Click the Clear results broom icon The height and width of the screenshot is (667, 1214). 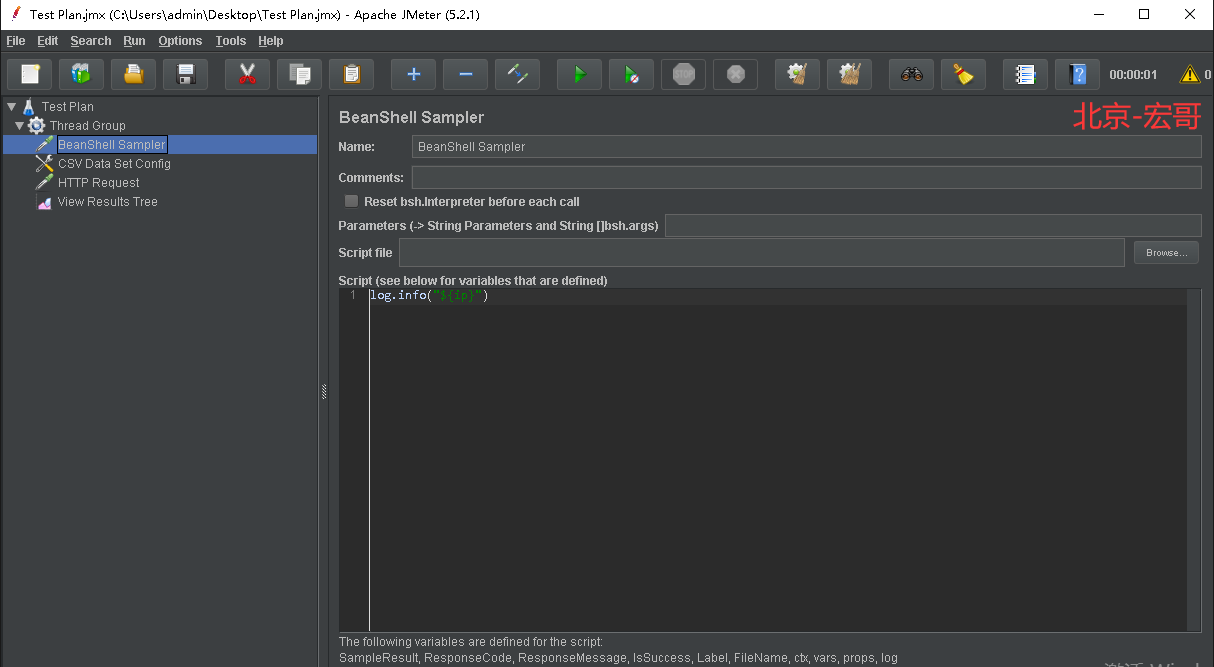pyautogui.click(x=798, y=74)
